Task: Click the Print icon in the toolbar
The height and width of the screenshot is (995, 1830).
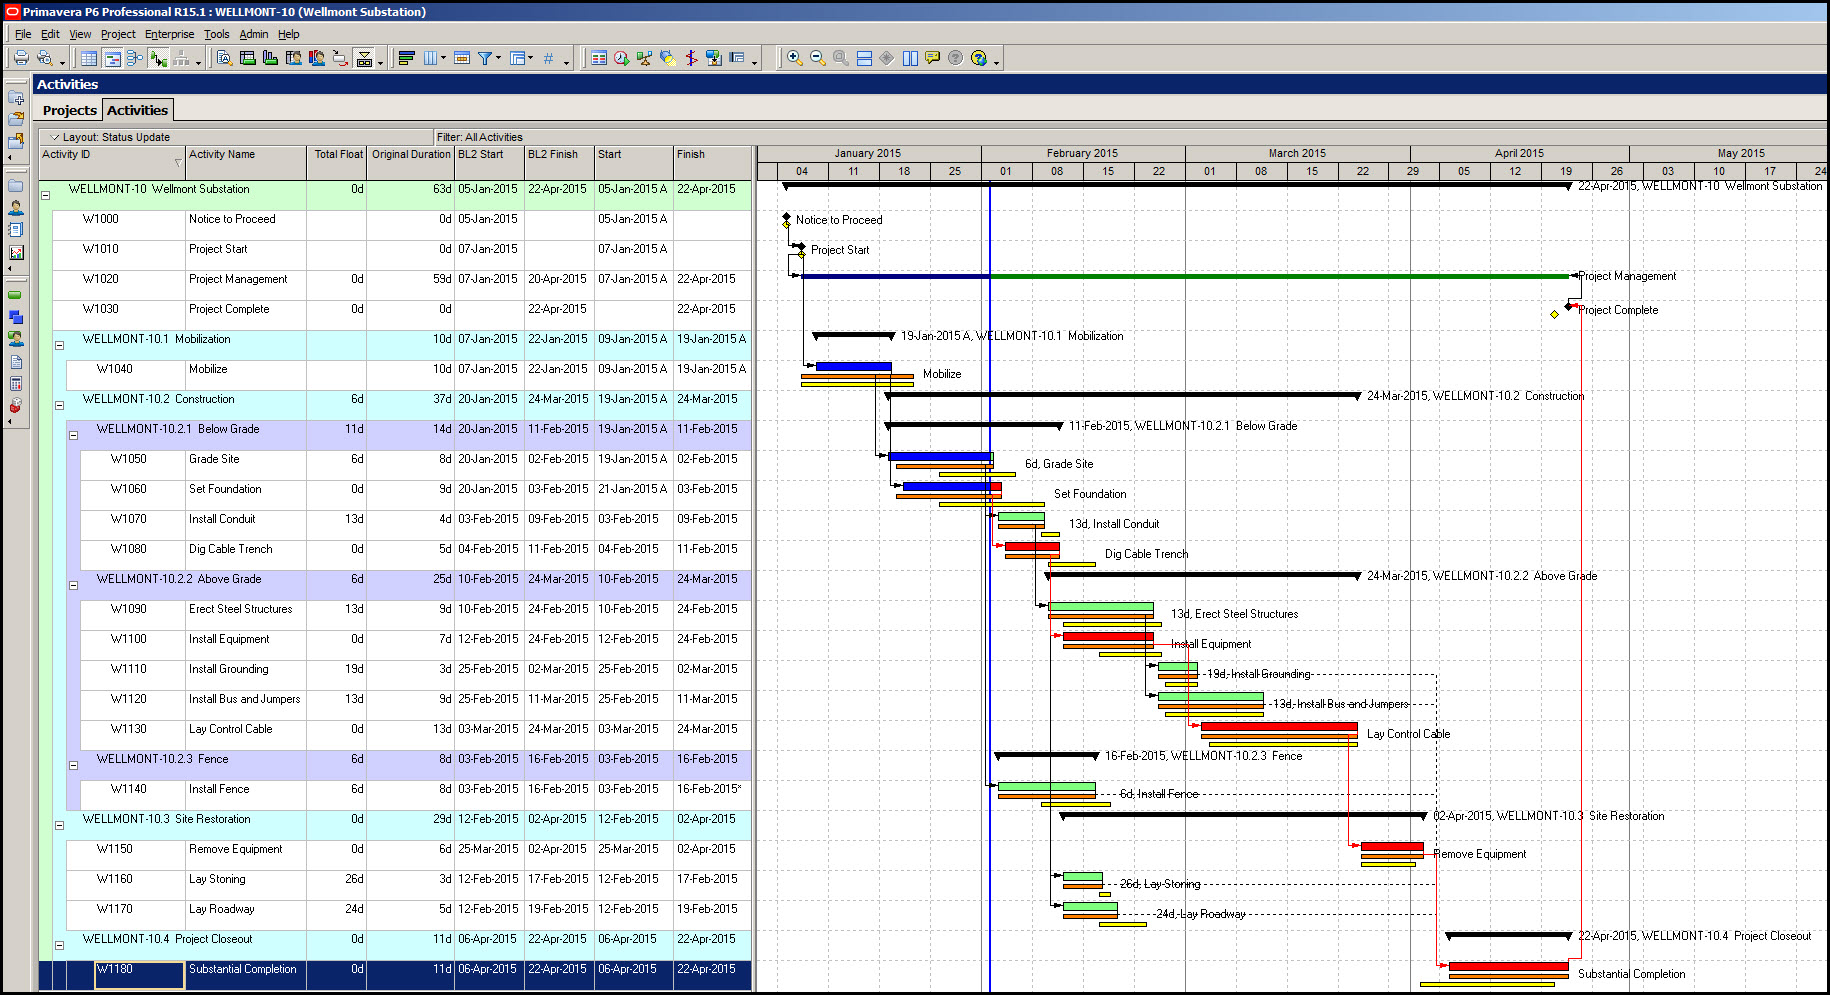Action: tap(21, 58)
